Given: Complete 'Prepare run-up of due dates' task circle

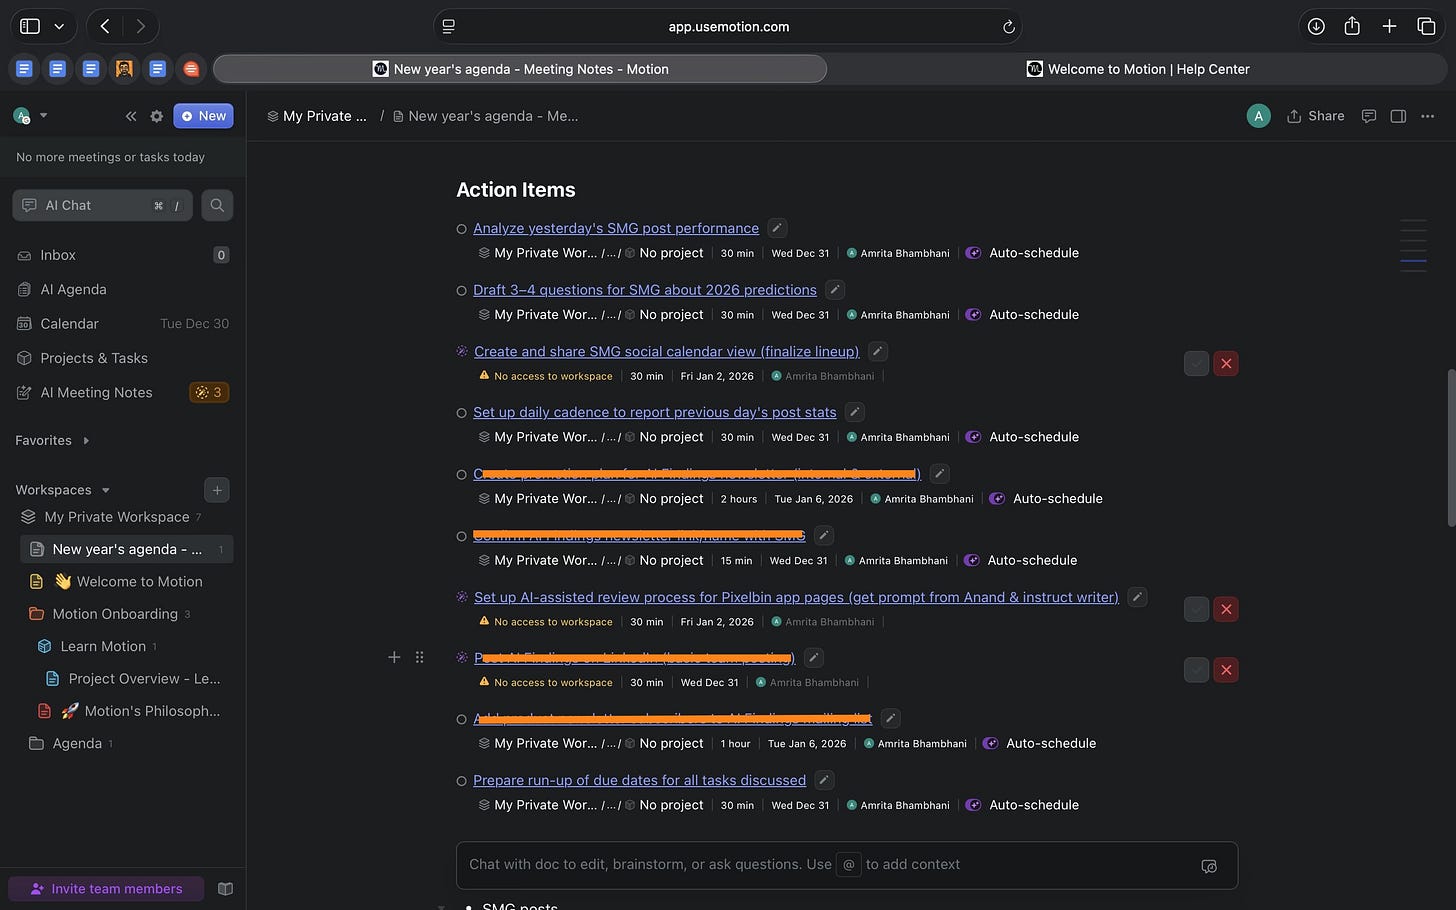Looking at the screenshot, I should 462,781.
